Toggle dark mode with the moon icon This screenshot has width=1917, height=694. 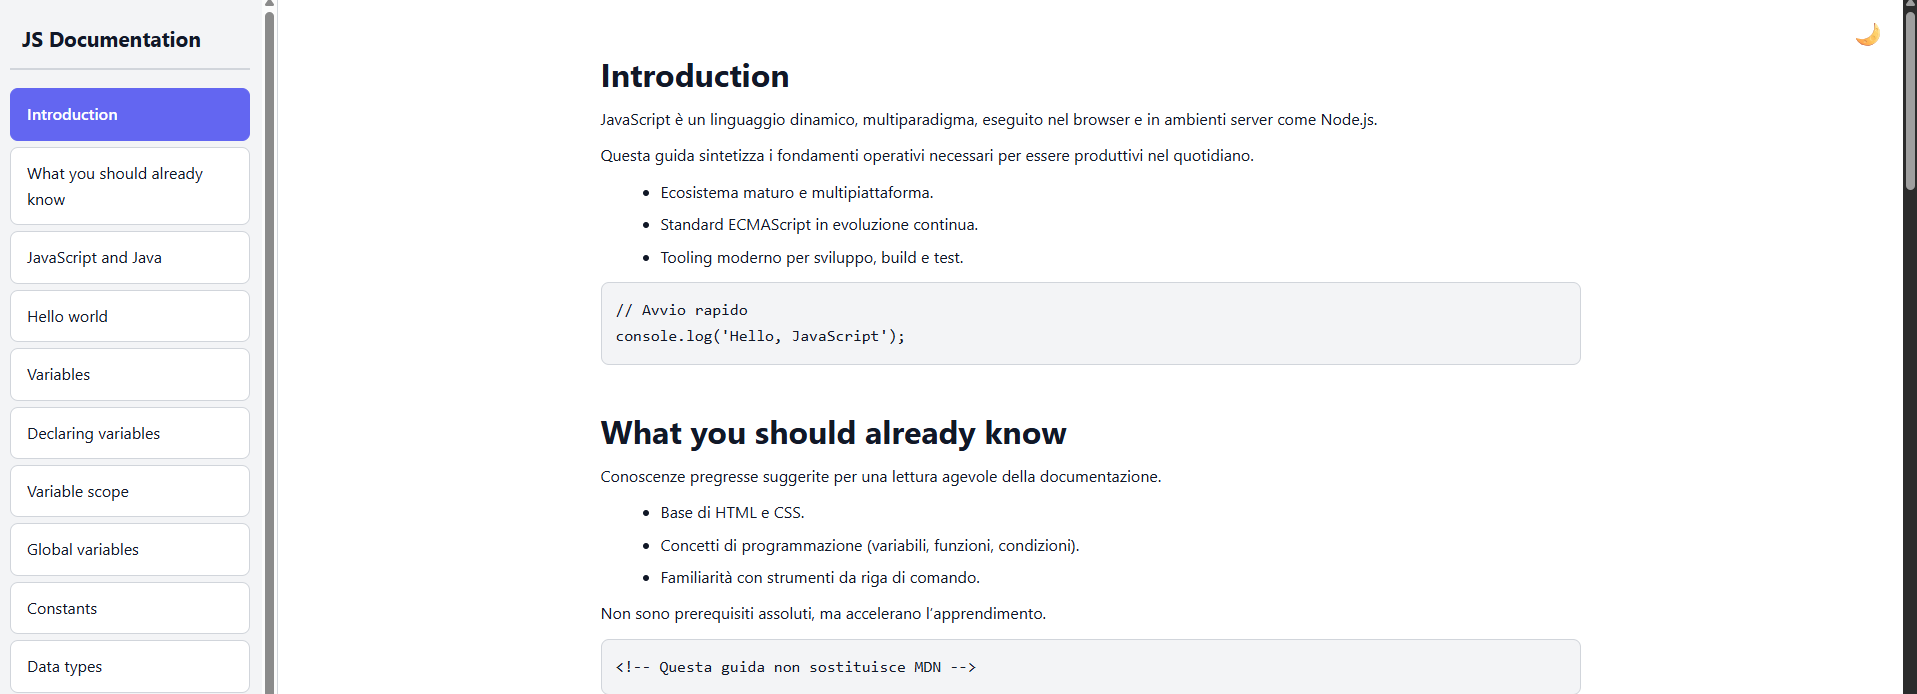pos(1868,33)
